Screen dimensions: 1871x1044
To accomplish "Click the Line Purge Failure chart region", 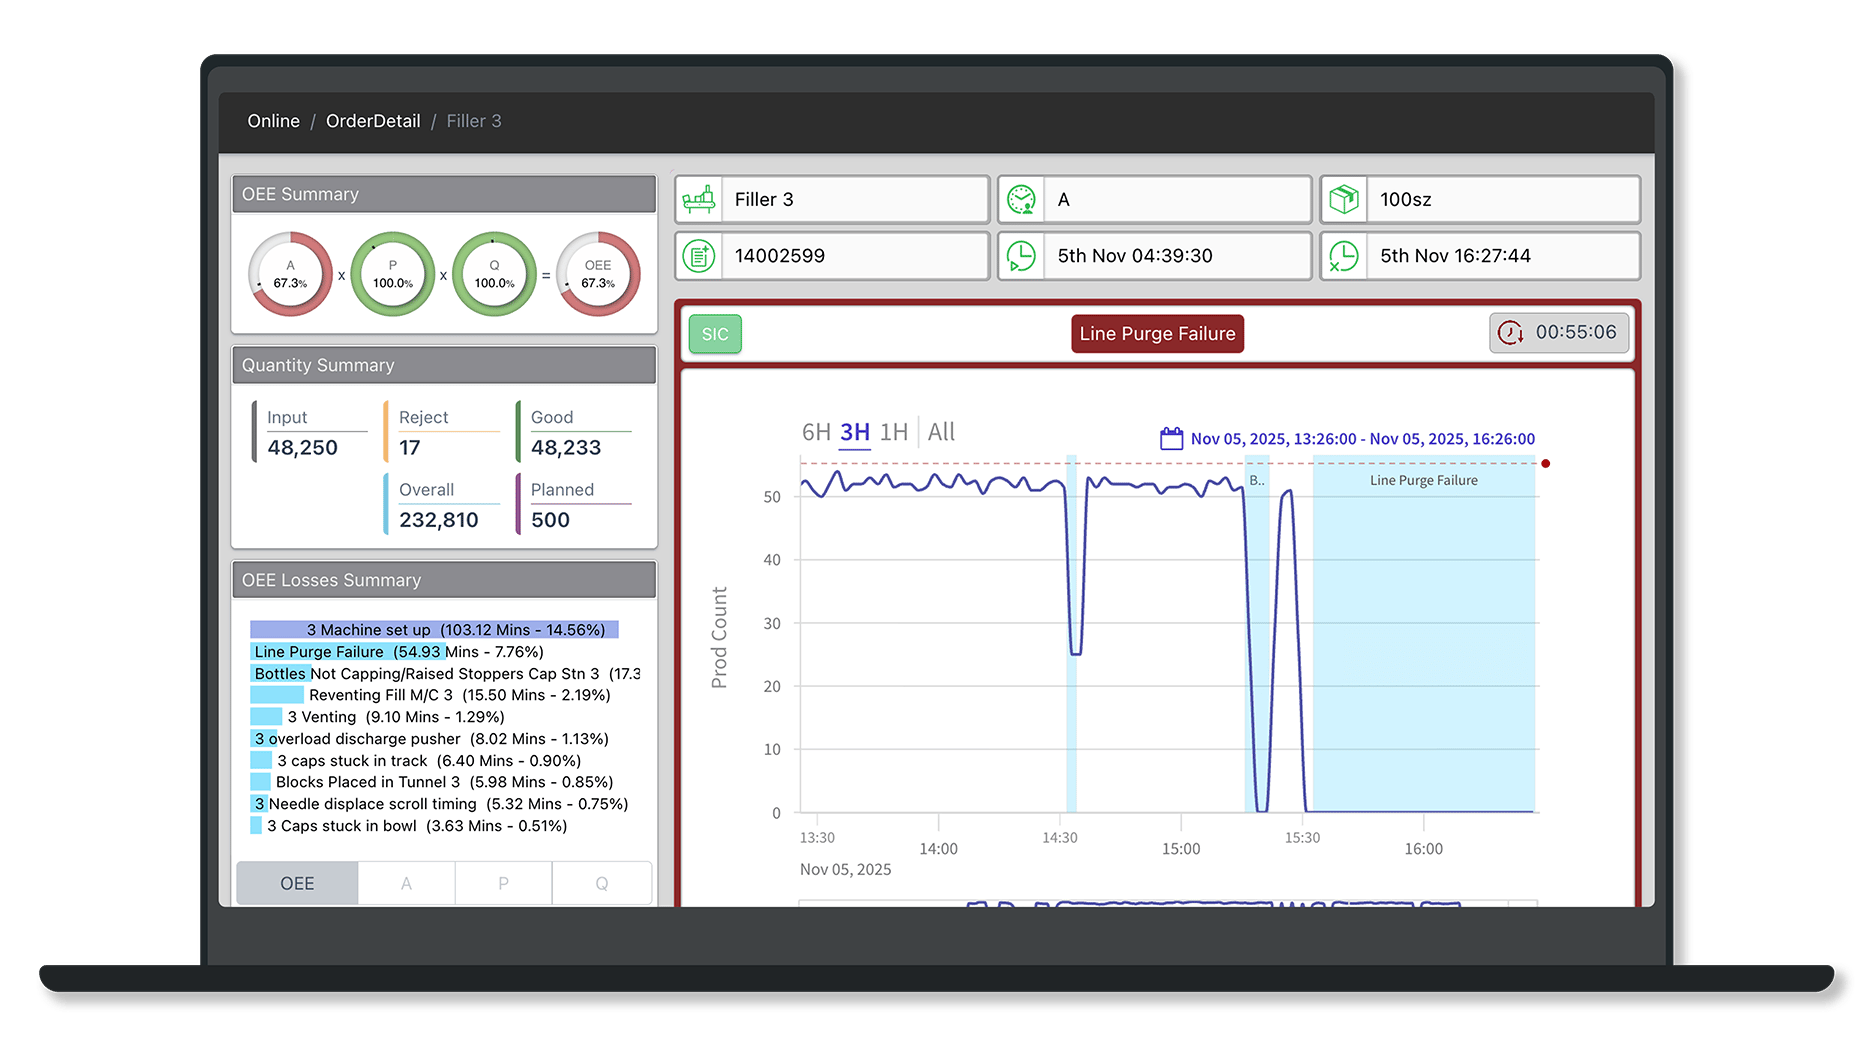I will (1423, 640).
